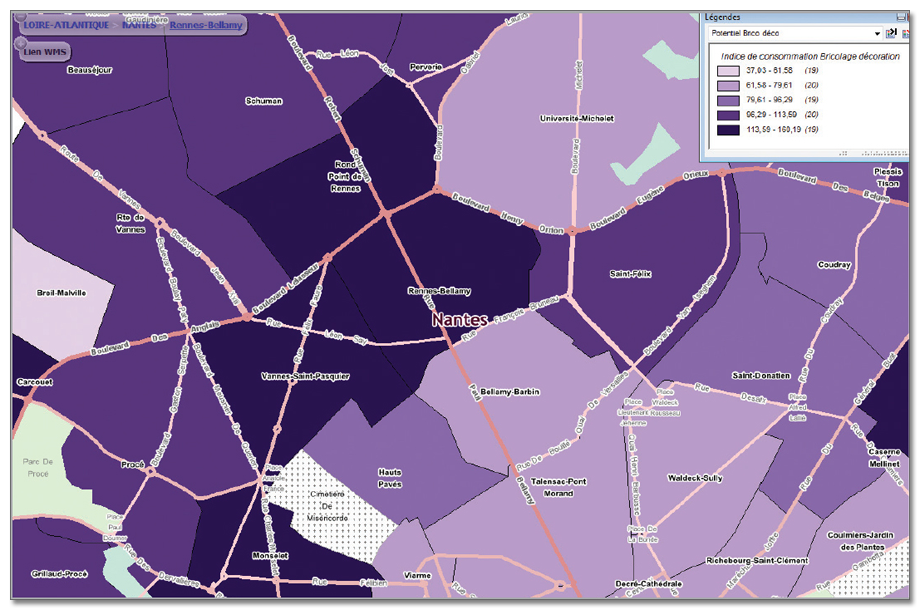
Task: Click the dropdown arrow in the legend selector
Action: (x=876, y=33)
